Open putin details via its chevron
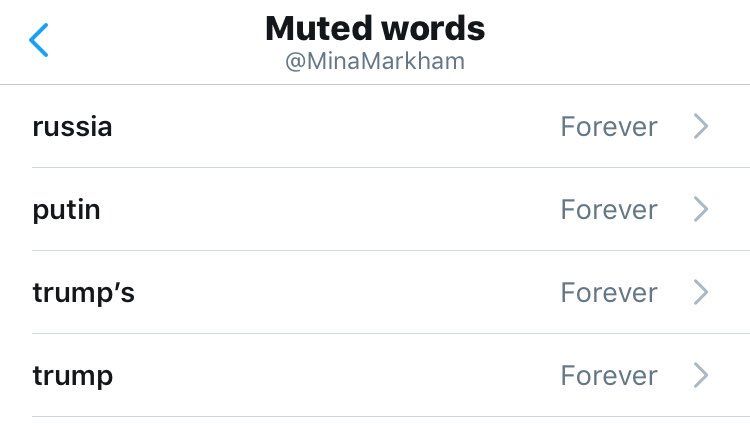Viewport: 750px width, 424px height. point(701,210)
